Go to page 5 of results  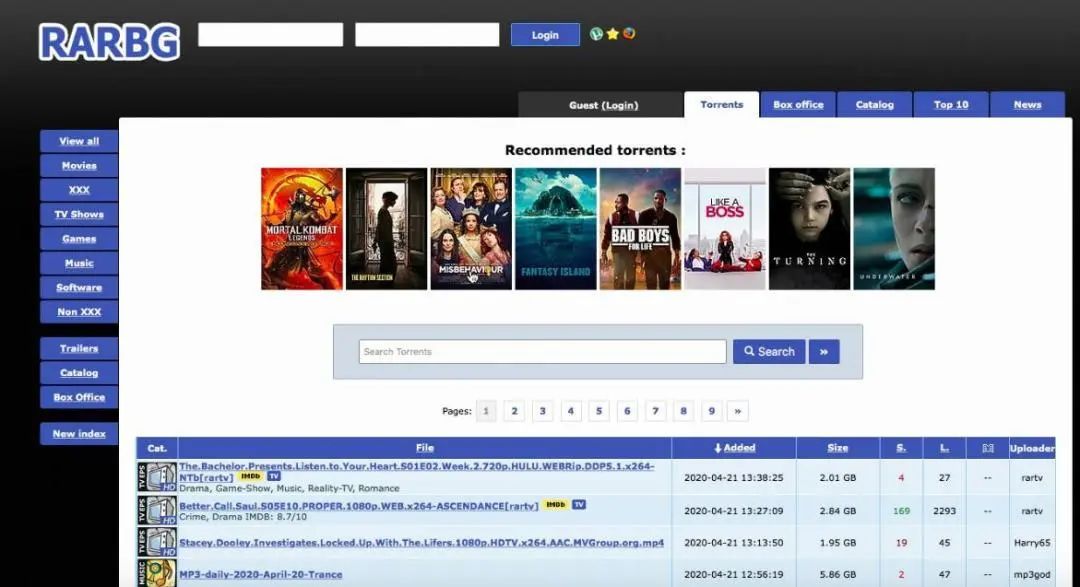(x=599, y=411)
